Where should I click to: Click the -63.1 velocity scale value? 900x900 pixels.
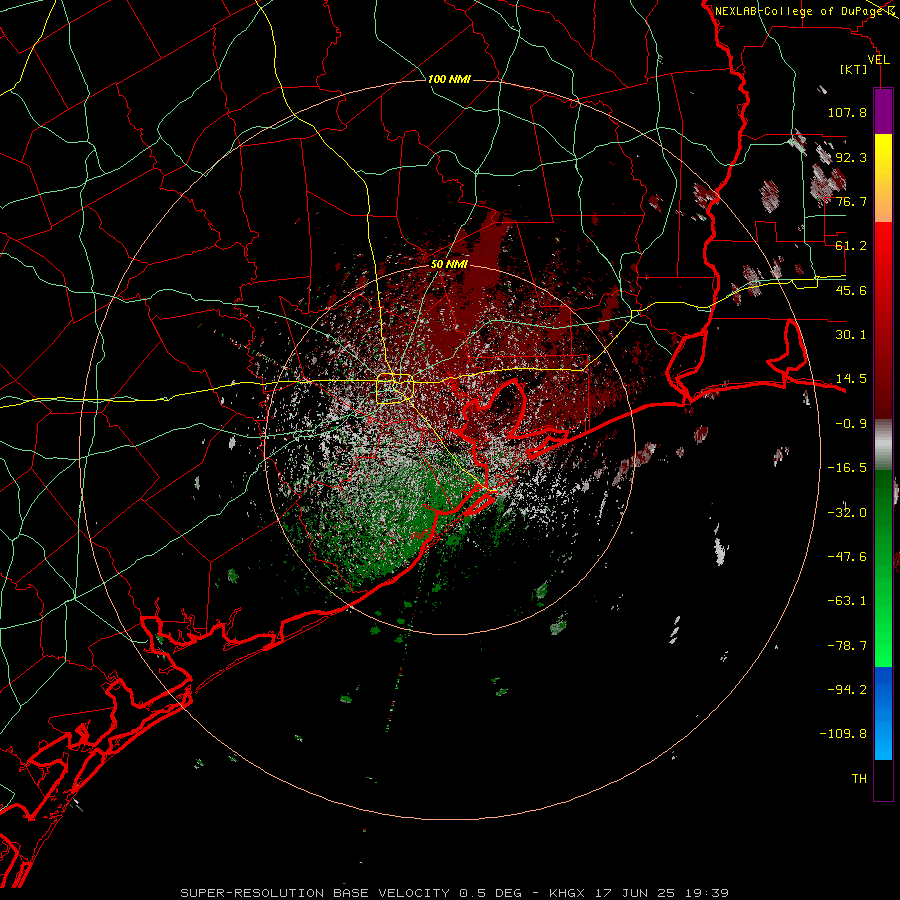[x=847, y=601]
